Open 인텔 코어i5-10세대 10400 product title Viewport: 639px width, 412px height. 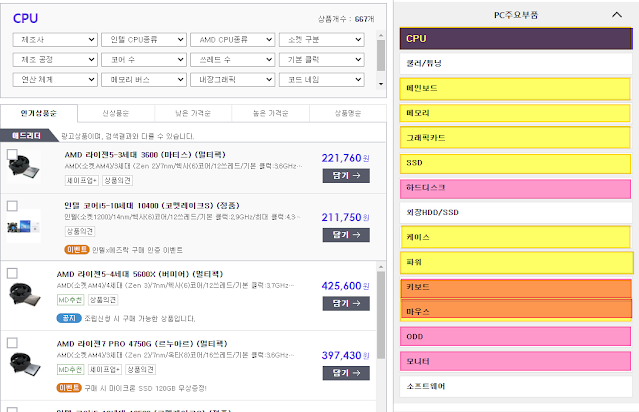tap(152, 205)
